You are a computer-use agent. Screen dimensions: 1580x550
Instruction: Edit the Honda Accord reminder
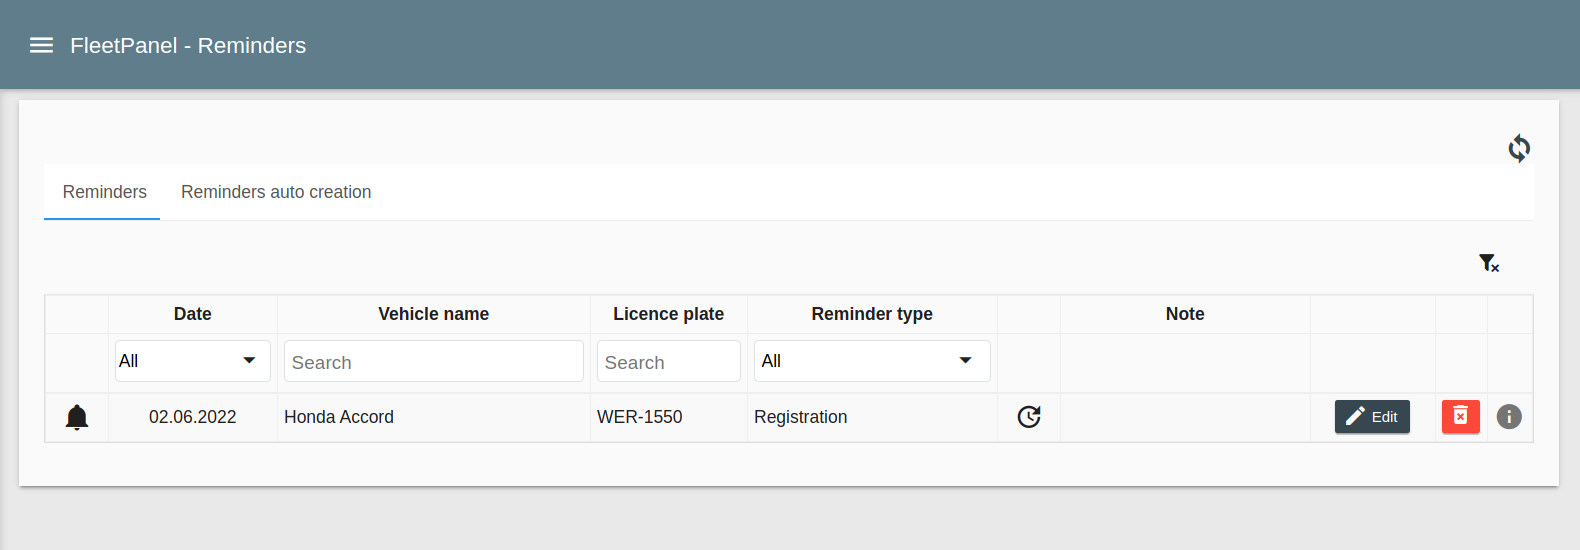[x=1371, y=417]
